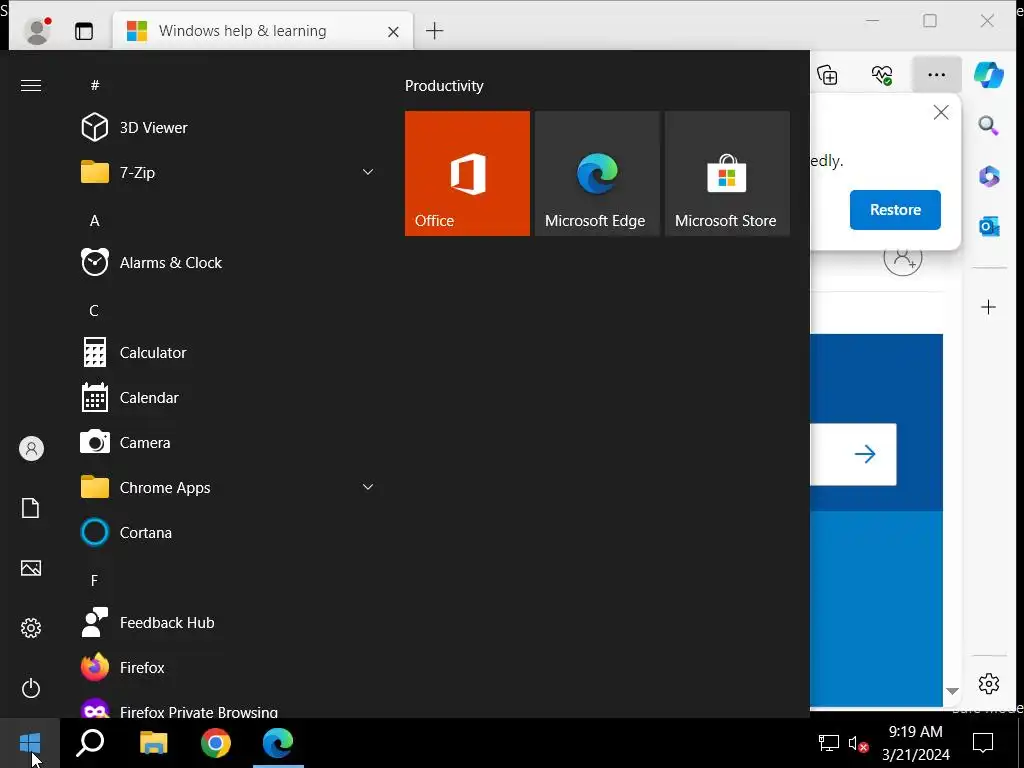Viewport: 1024px width, 768px height.
Task: Open the network tray icon
Action: [x=829, y=743]
